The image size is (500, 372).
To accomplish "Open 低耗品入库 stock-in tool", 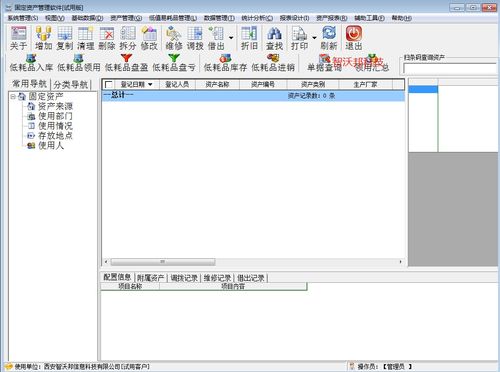I will 31,63.
